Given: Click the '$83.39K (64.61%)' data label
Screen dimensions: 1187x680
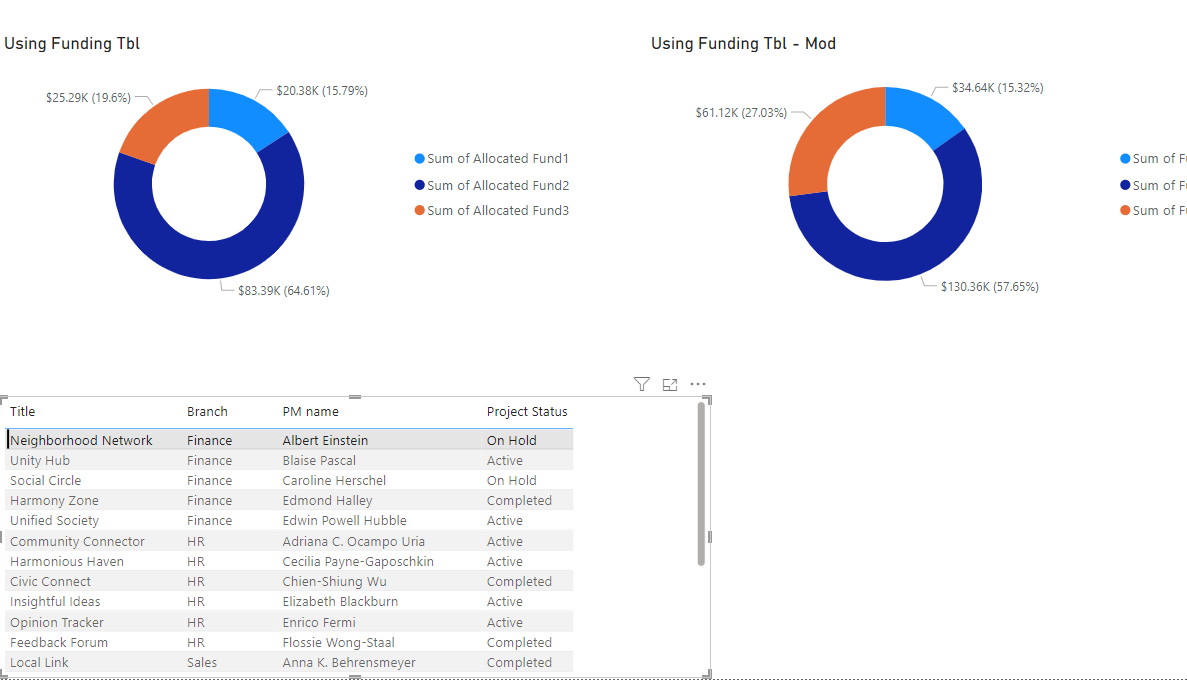Looking at the screenshot, I should (284, 291).
